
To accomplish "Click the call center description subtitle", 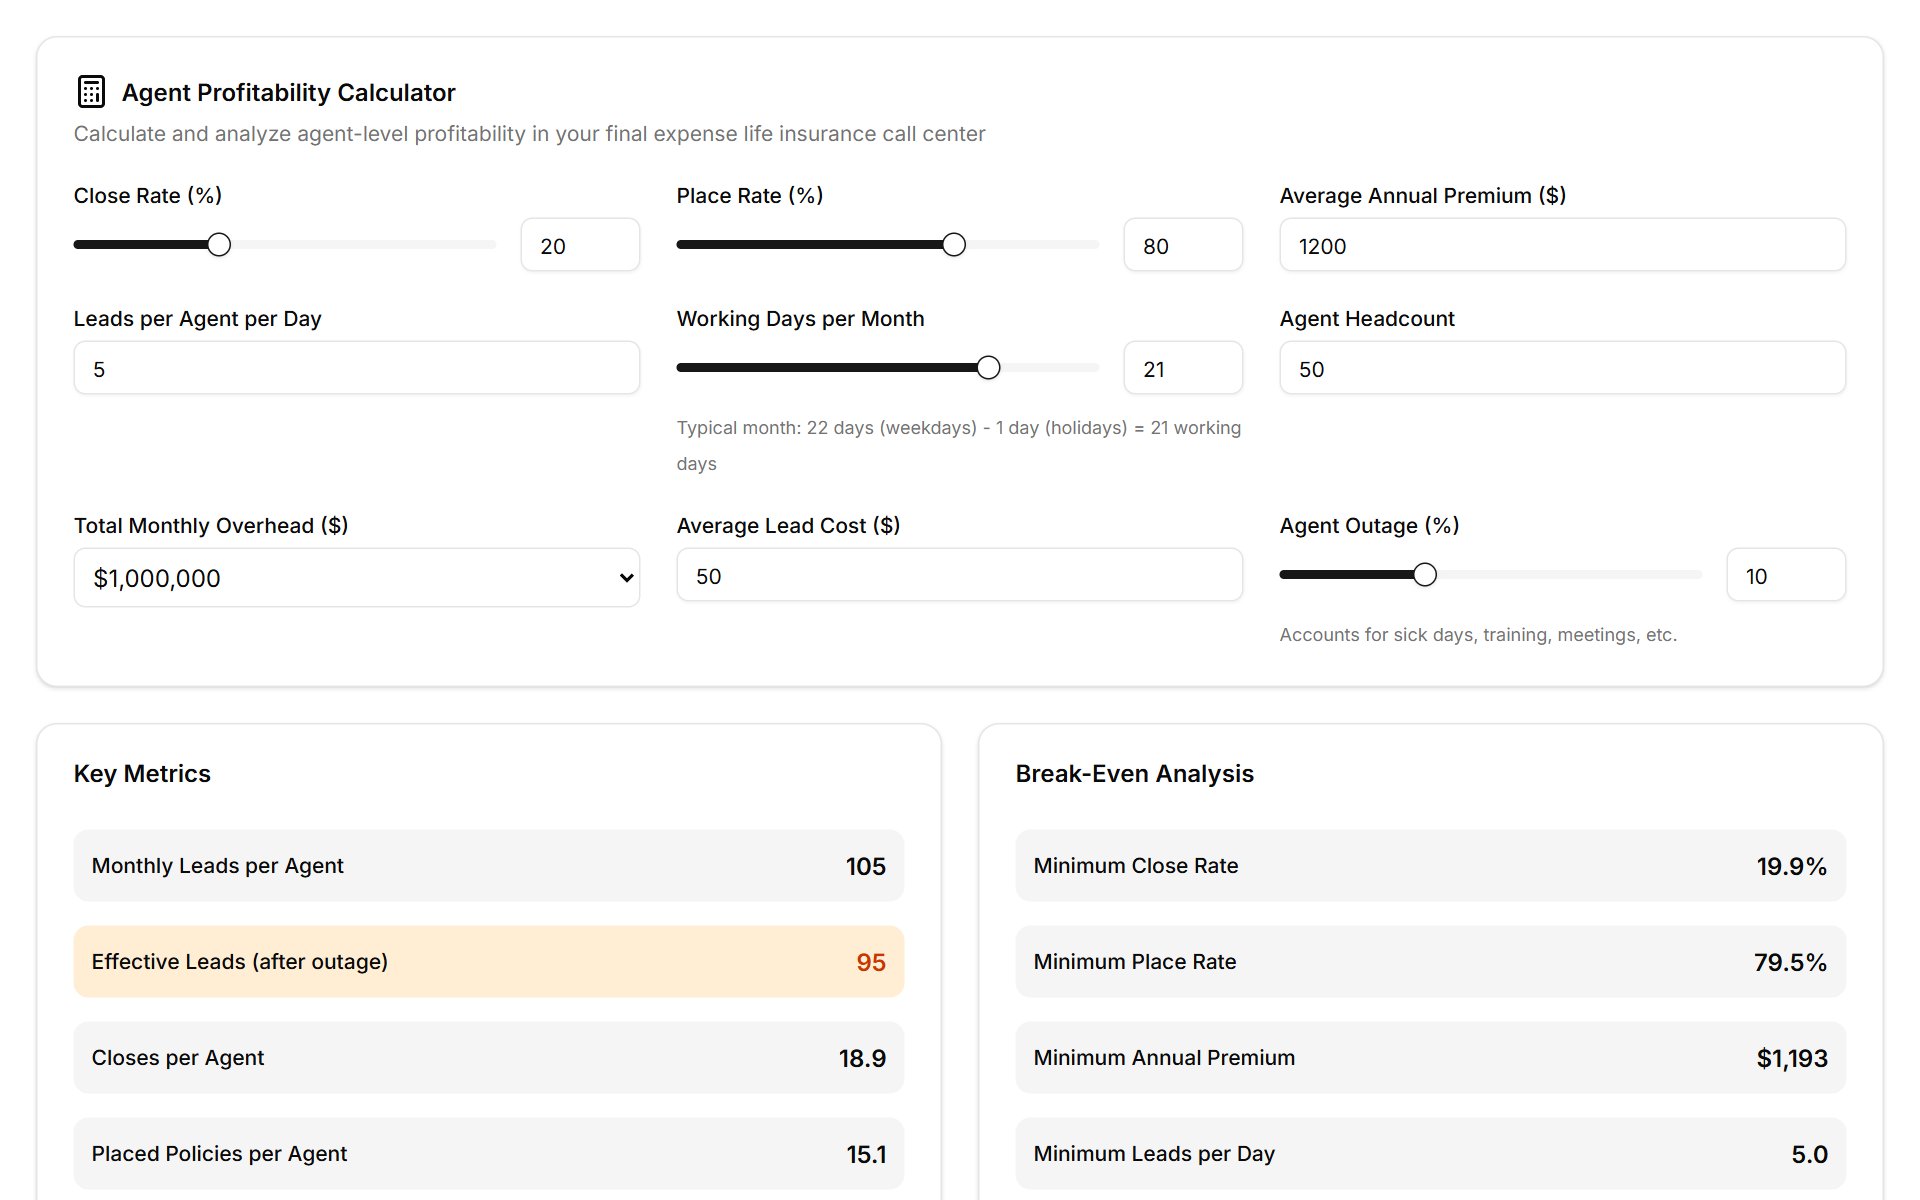I will click(529, 134).
